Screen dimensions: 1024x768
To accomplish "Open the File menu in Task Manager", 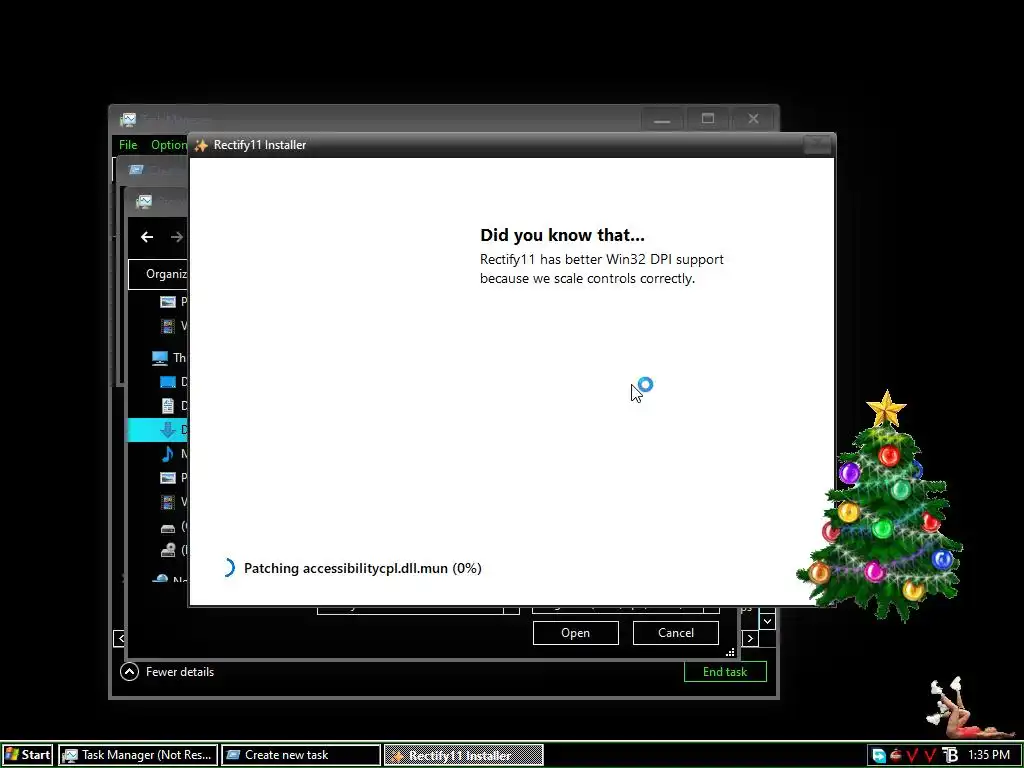I will click(x=128, y=145).
